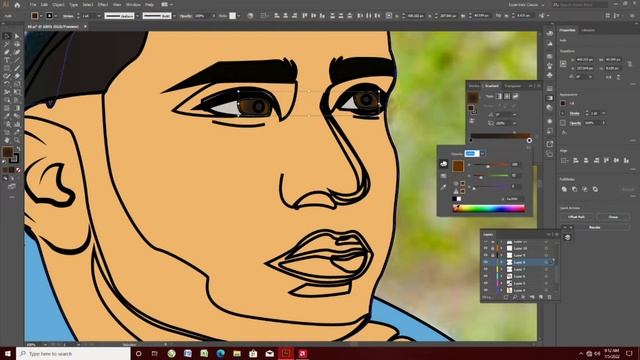Select the Pen tool
640x360 pixels.
tap(7, 52)
